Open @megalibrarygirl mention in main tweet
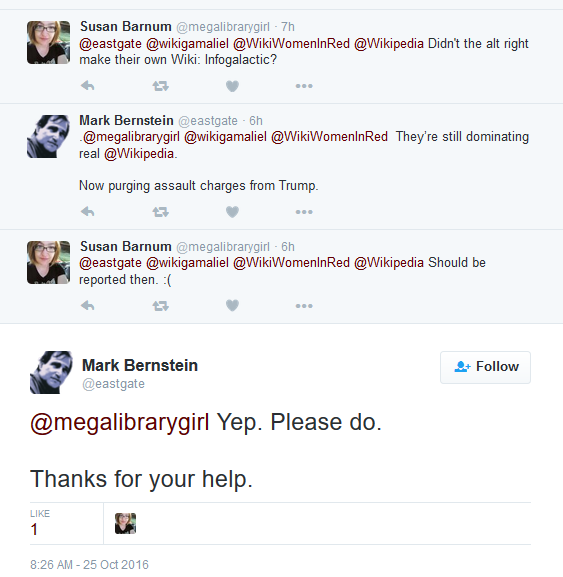This screenshot has height=577, width=563. tap(120, 422)
